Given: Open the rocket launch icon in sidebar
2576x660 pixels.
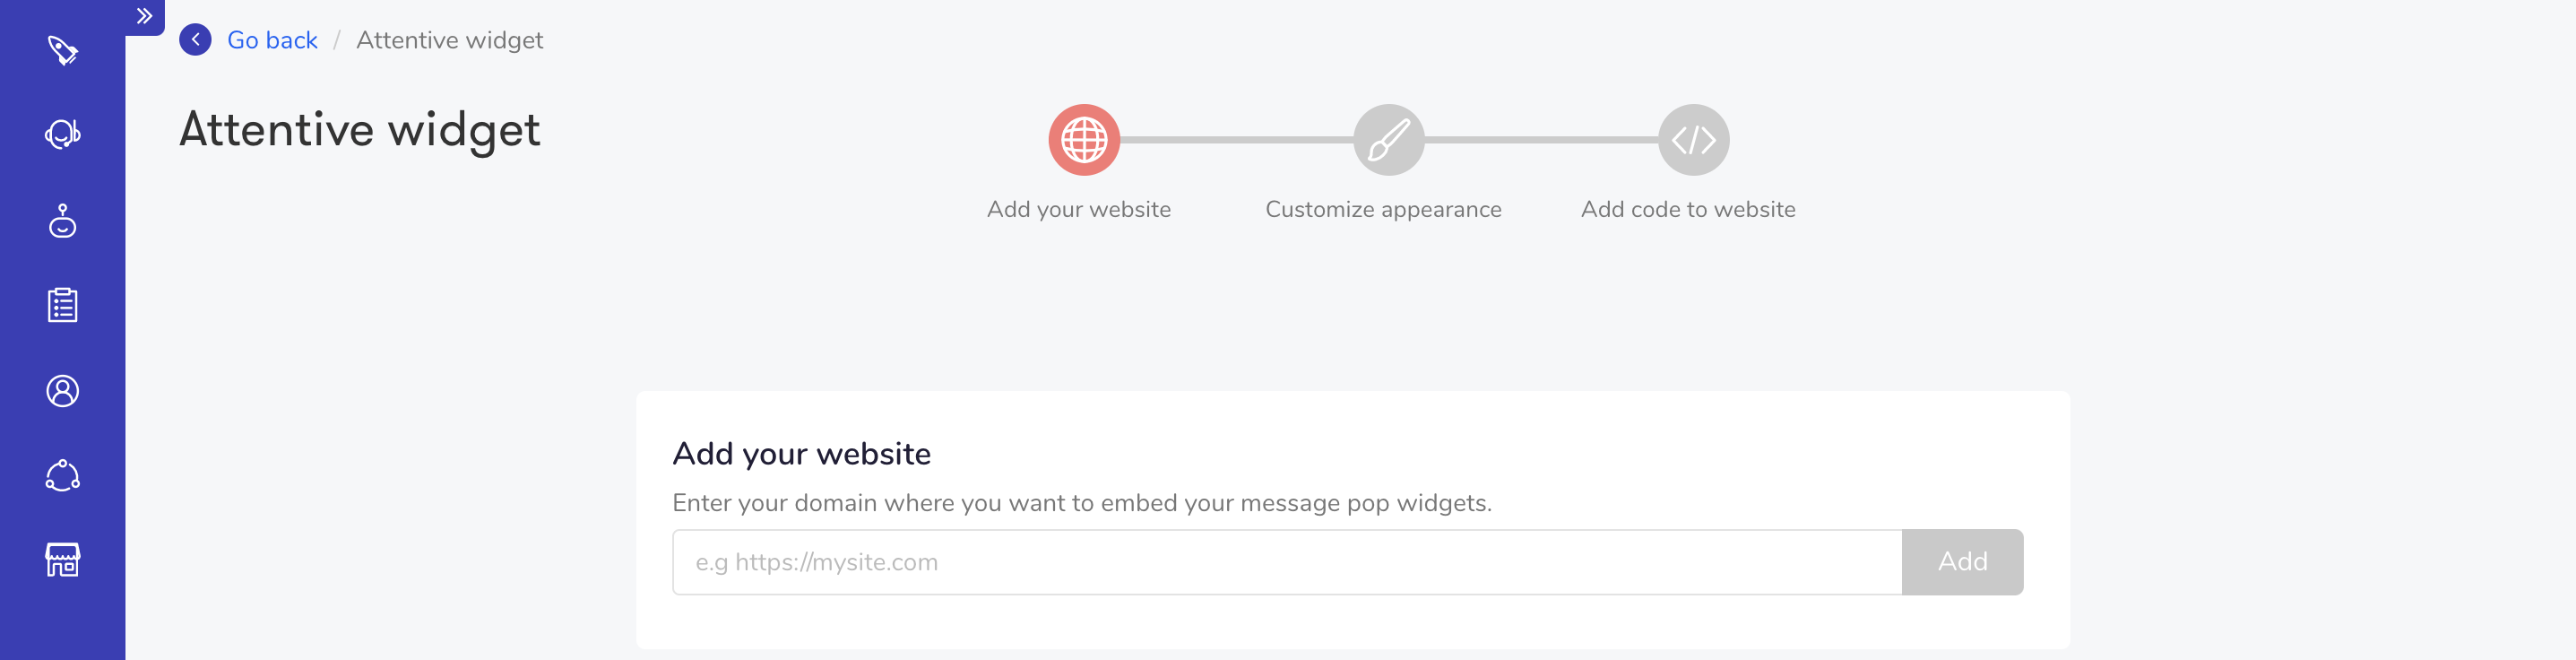Looking at the screenshot, I should click(x=62, y=50).
